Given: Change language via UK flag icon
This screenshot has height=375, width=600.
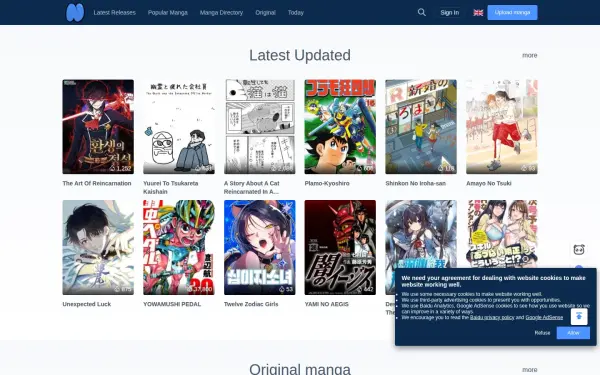Looking at the screenshot, I should pos(478,13).
